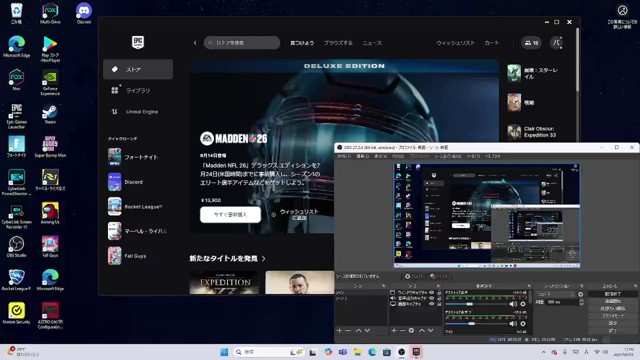Switch to the ニュース tab in store
Screen dimensions: 640x360
[x=372, y=43]
